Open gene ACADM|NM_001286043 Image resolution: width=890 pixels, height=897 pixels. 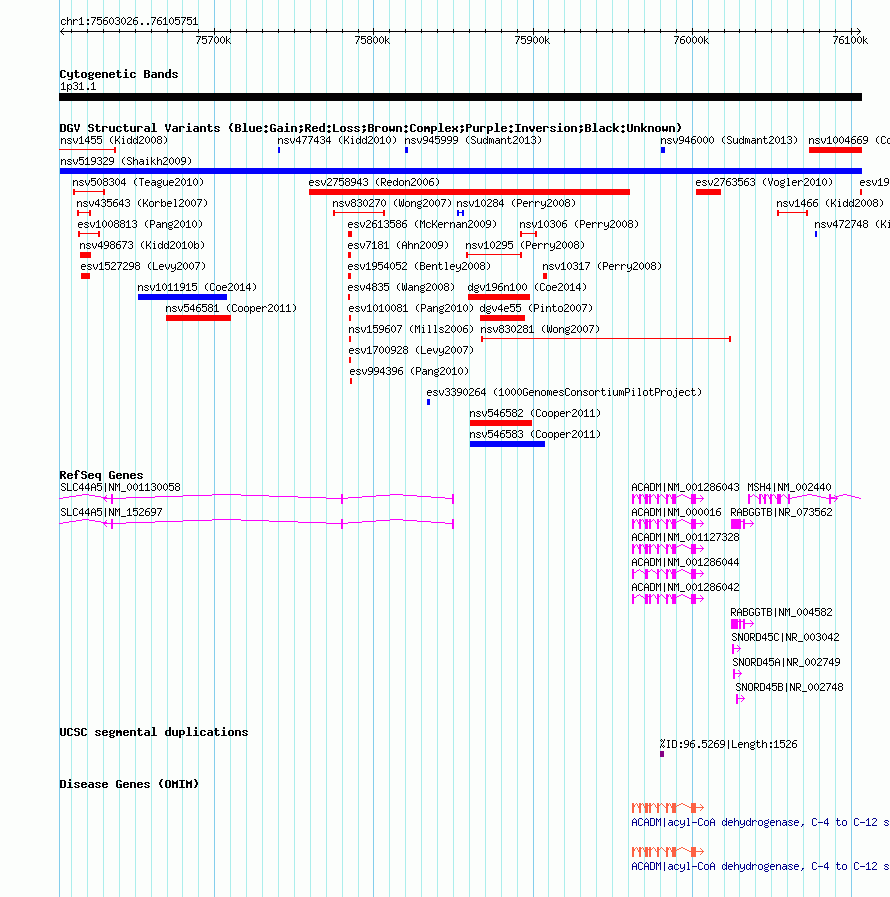tap(685, 487)
